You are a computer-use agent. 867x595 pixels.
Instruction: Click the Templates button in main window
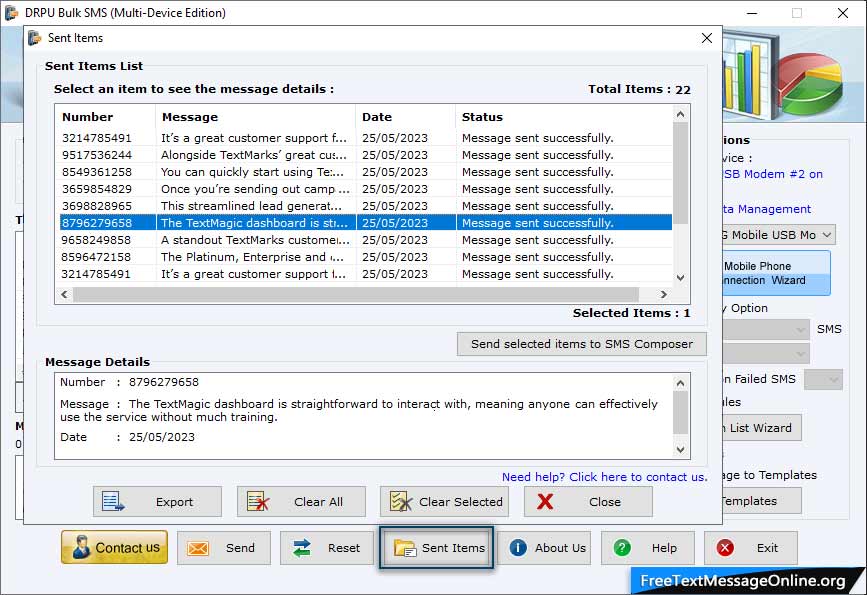[x=761, y=501]
